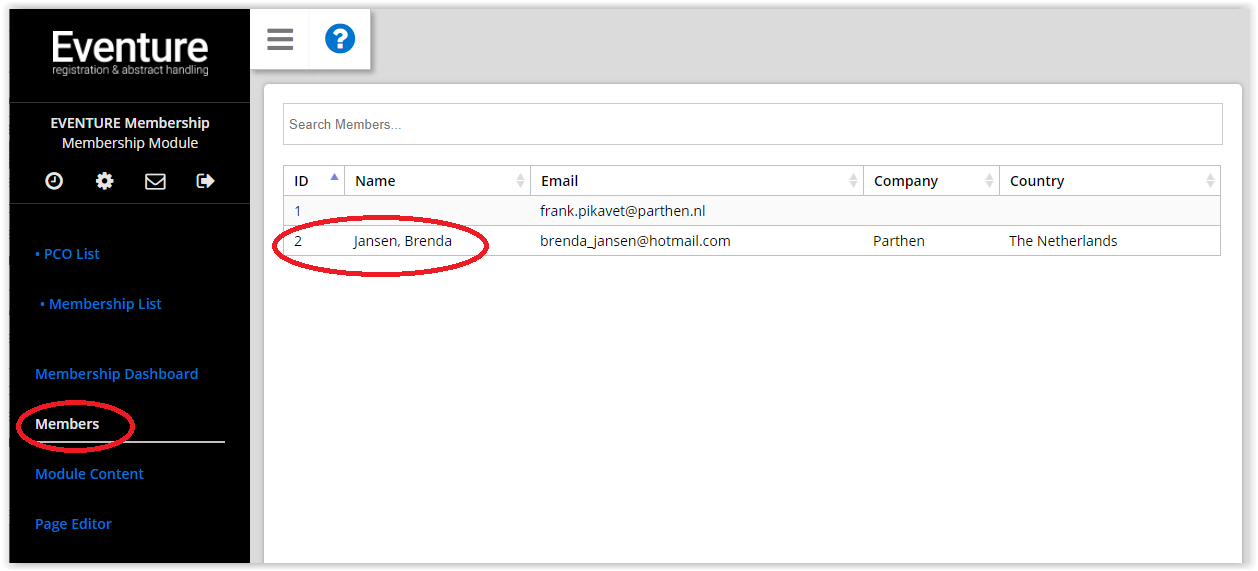Click EVENTURE Membership title text
1258x571 pixels.
(x=130, y=123)
